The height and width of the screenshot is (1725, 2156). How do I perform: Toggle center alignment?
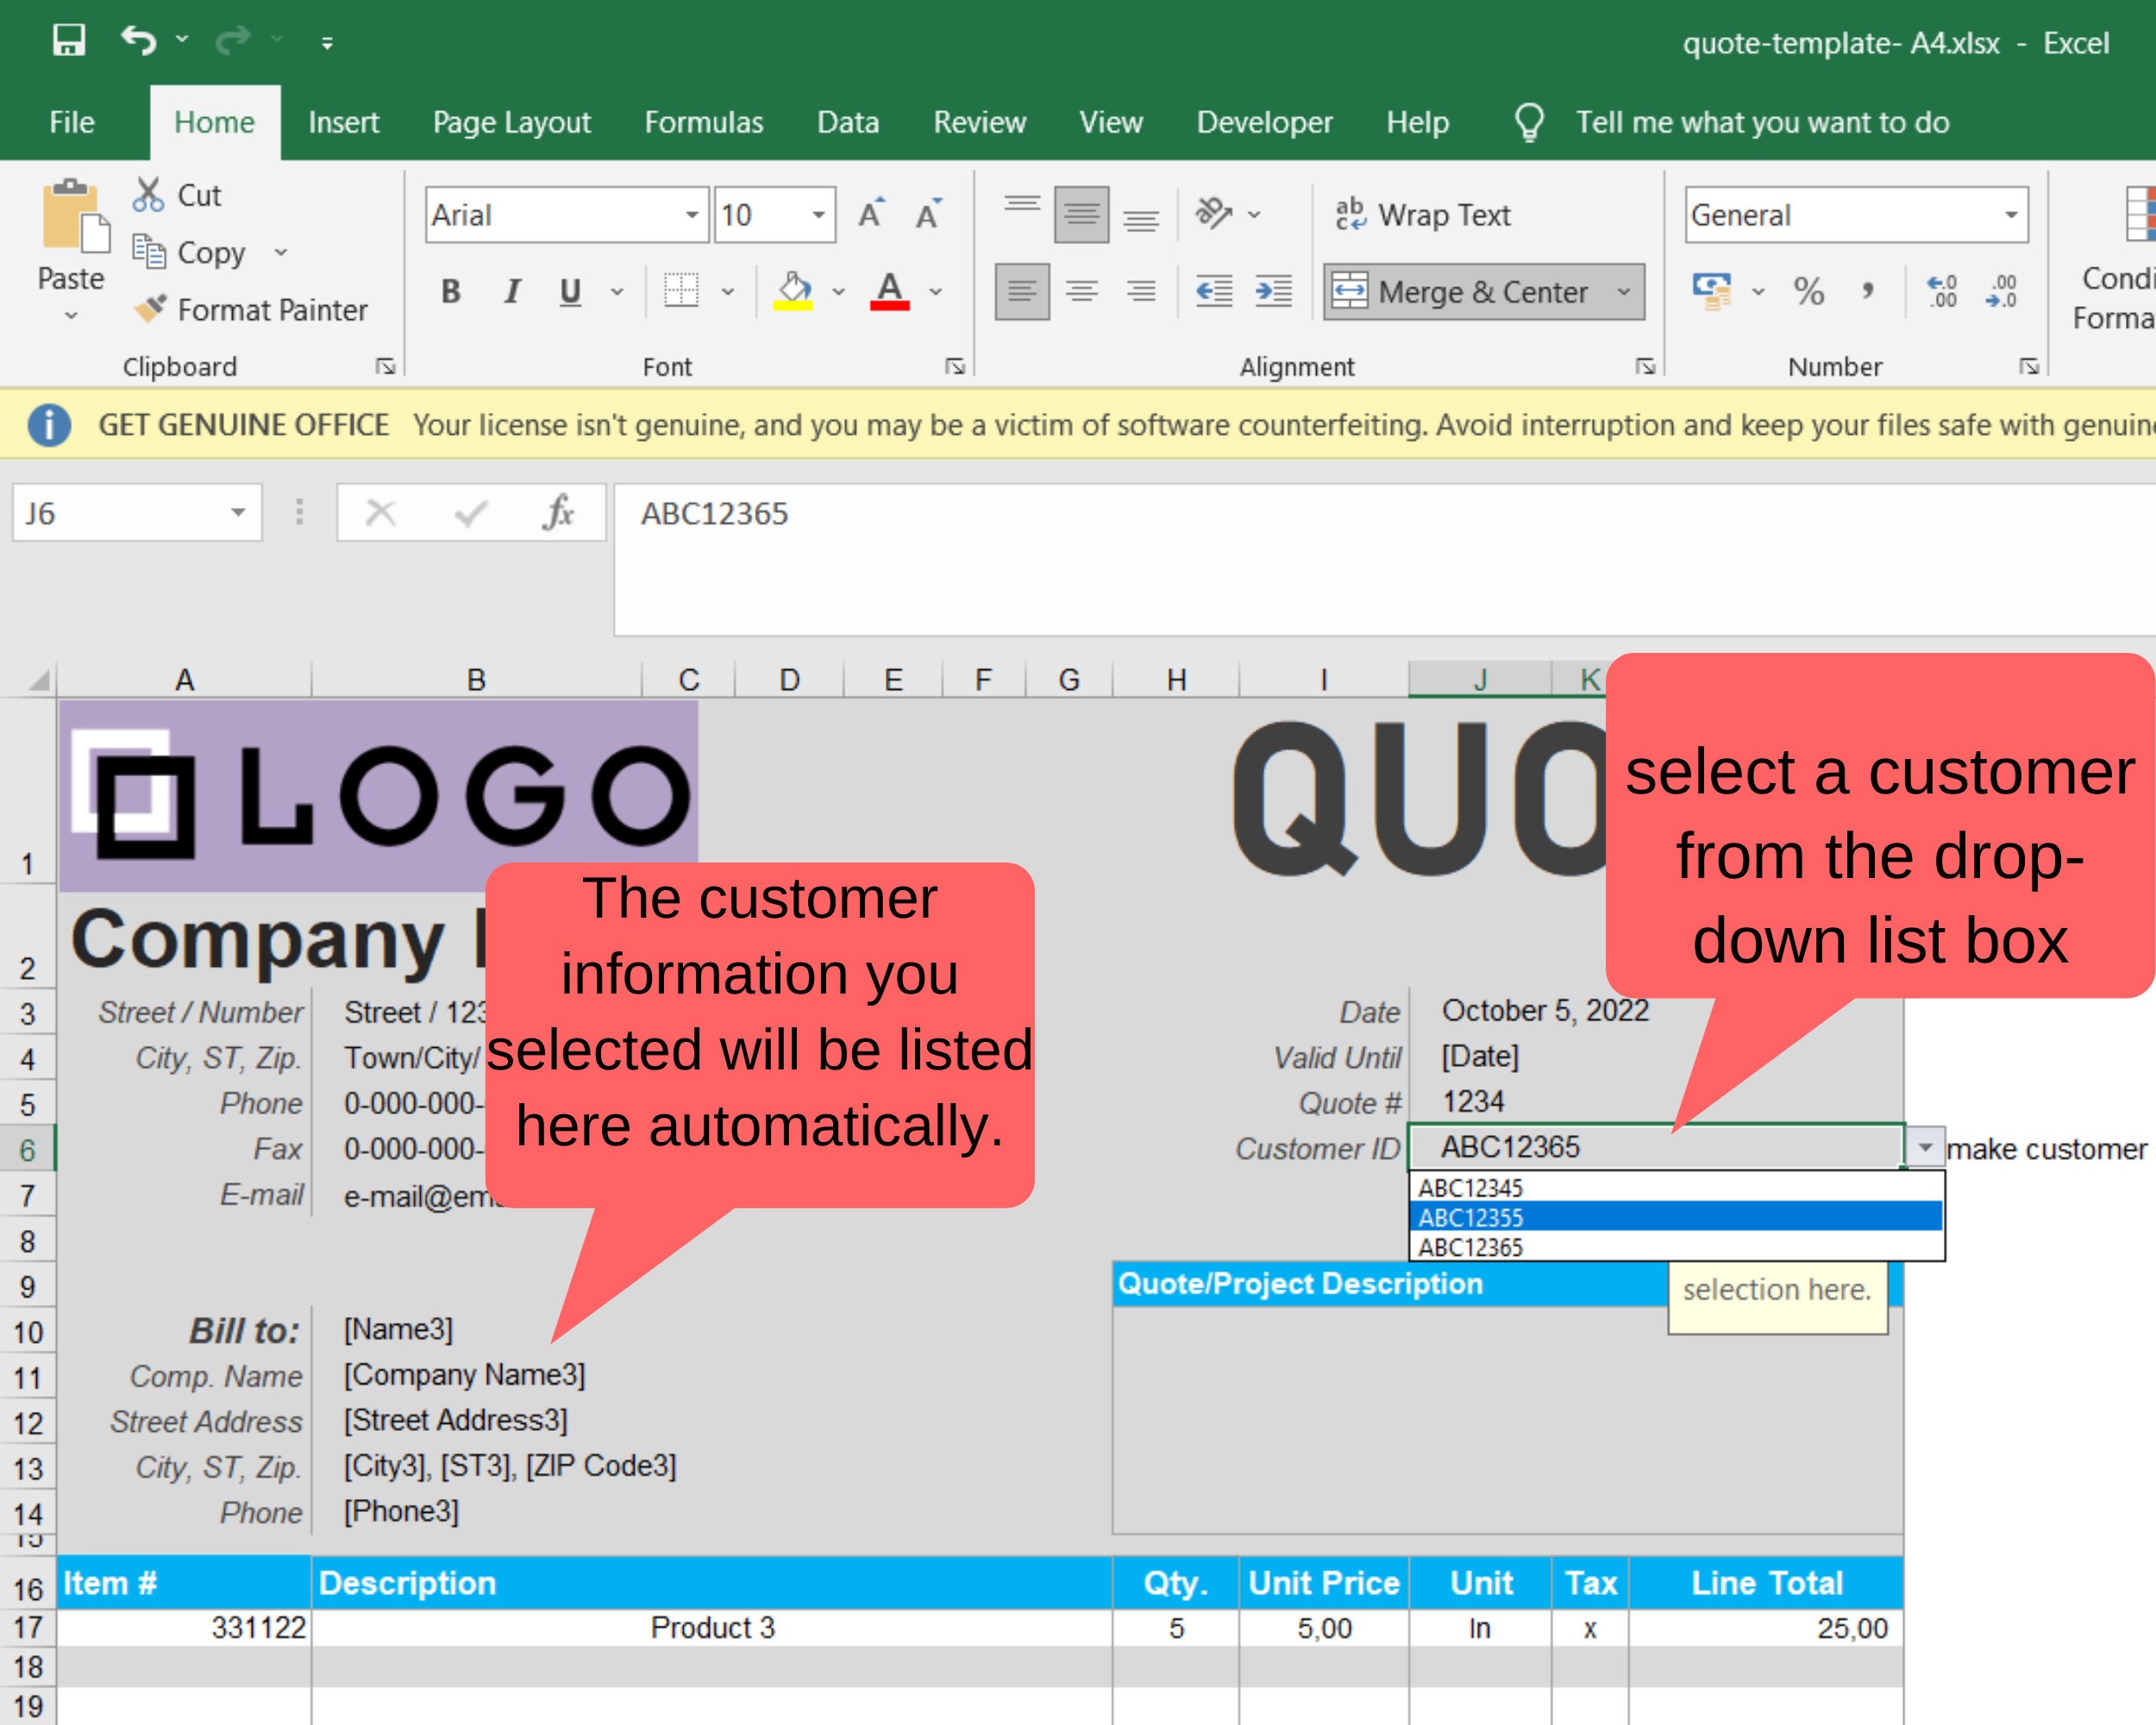pyautogui.click(x=1081, y=292)
